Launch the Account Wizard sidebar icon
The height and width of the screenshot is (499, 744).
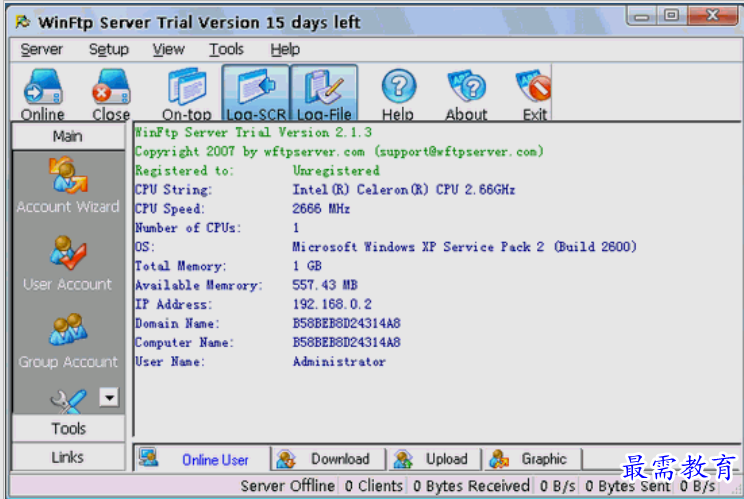pos(68,185)
